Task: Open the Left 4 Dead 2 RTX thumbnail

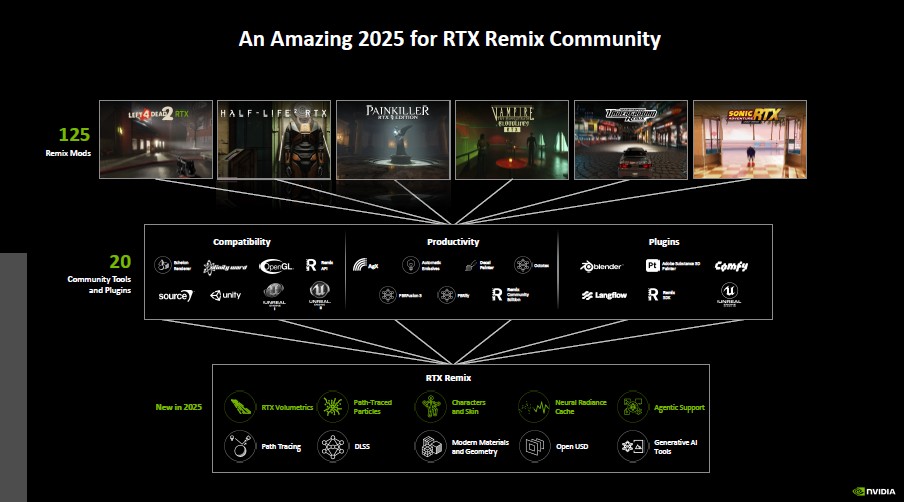Action: (156, 139)
